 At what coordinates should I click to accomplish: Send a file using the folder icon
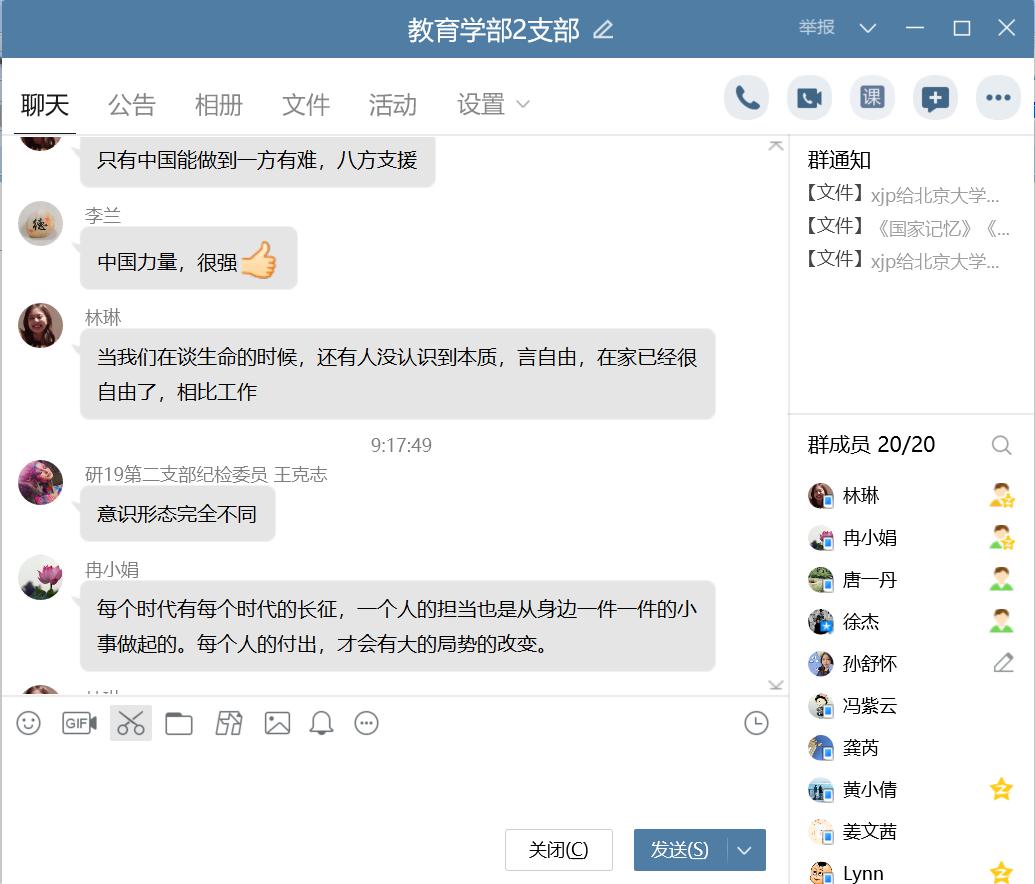(178, 723)
